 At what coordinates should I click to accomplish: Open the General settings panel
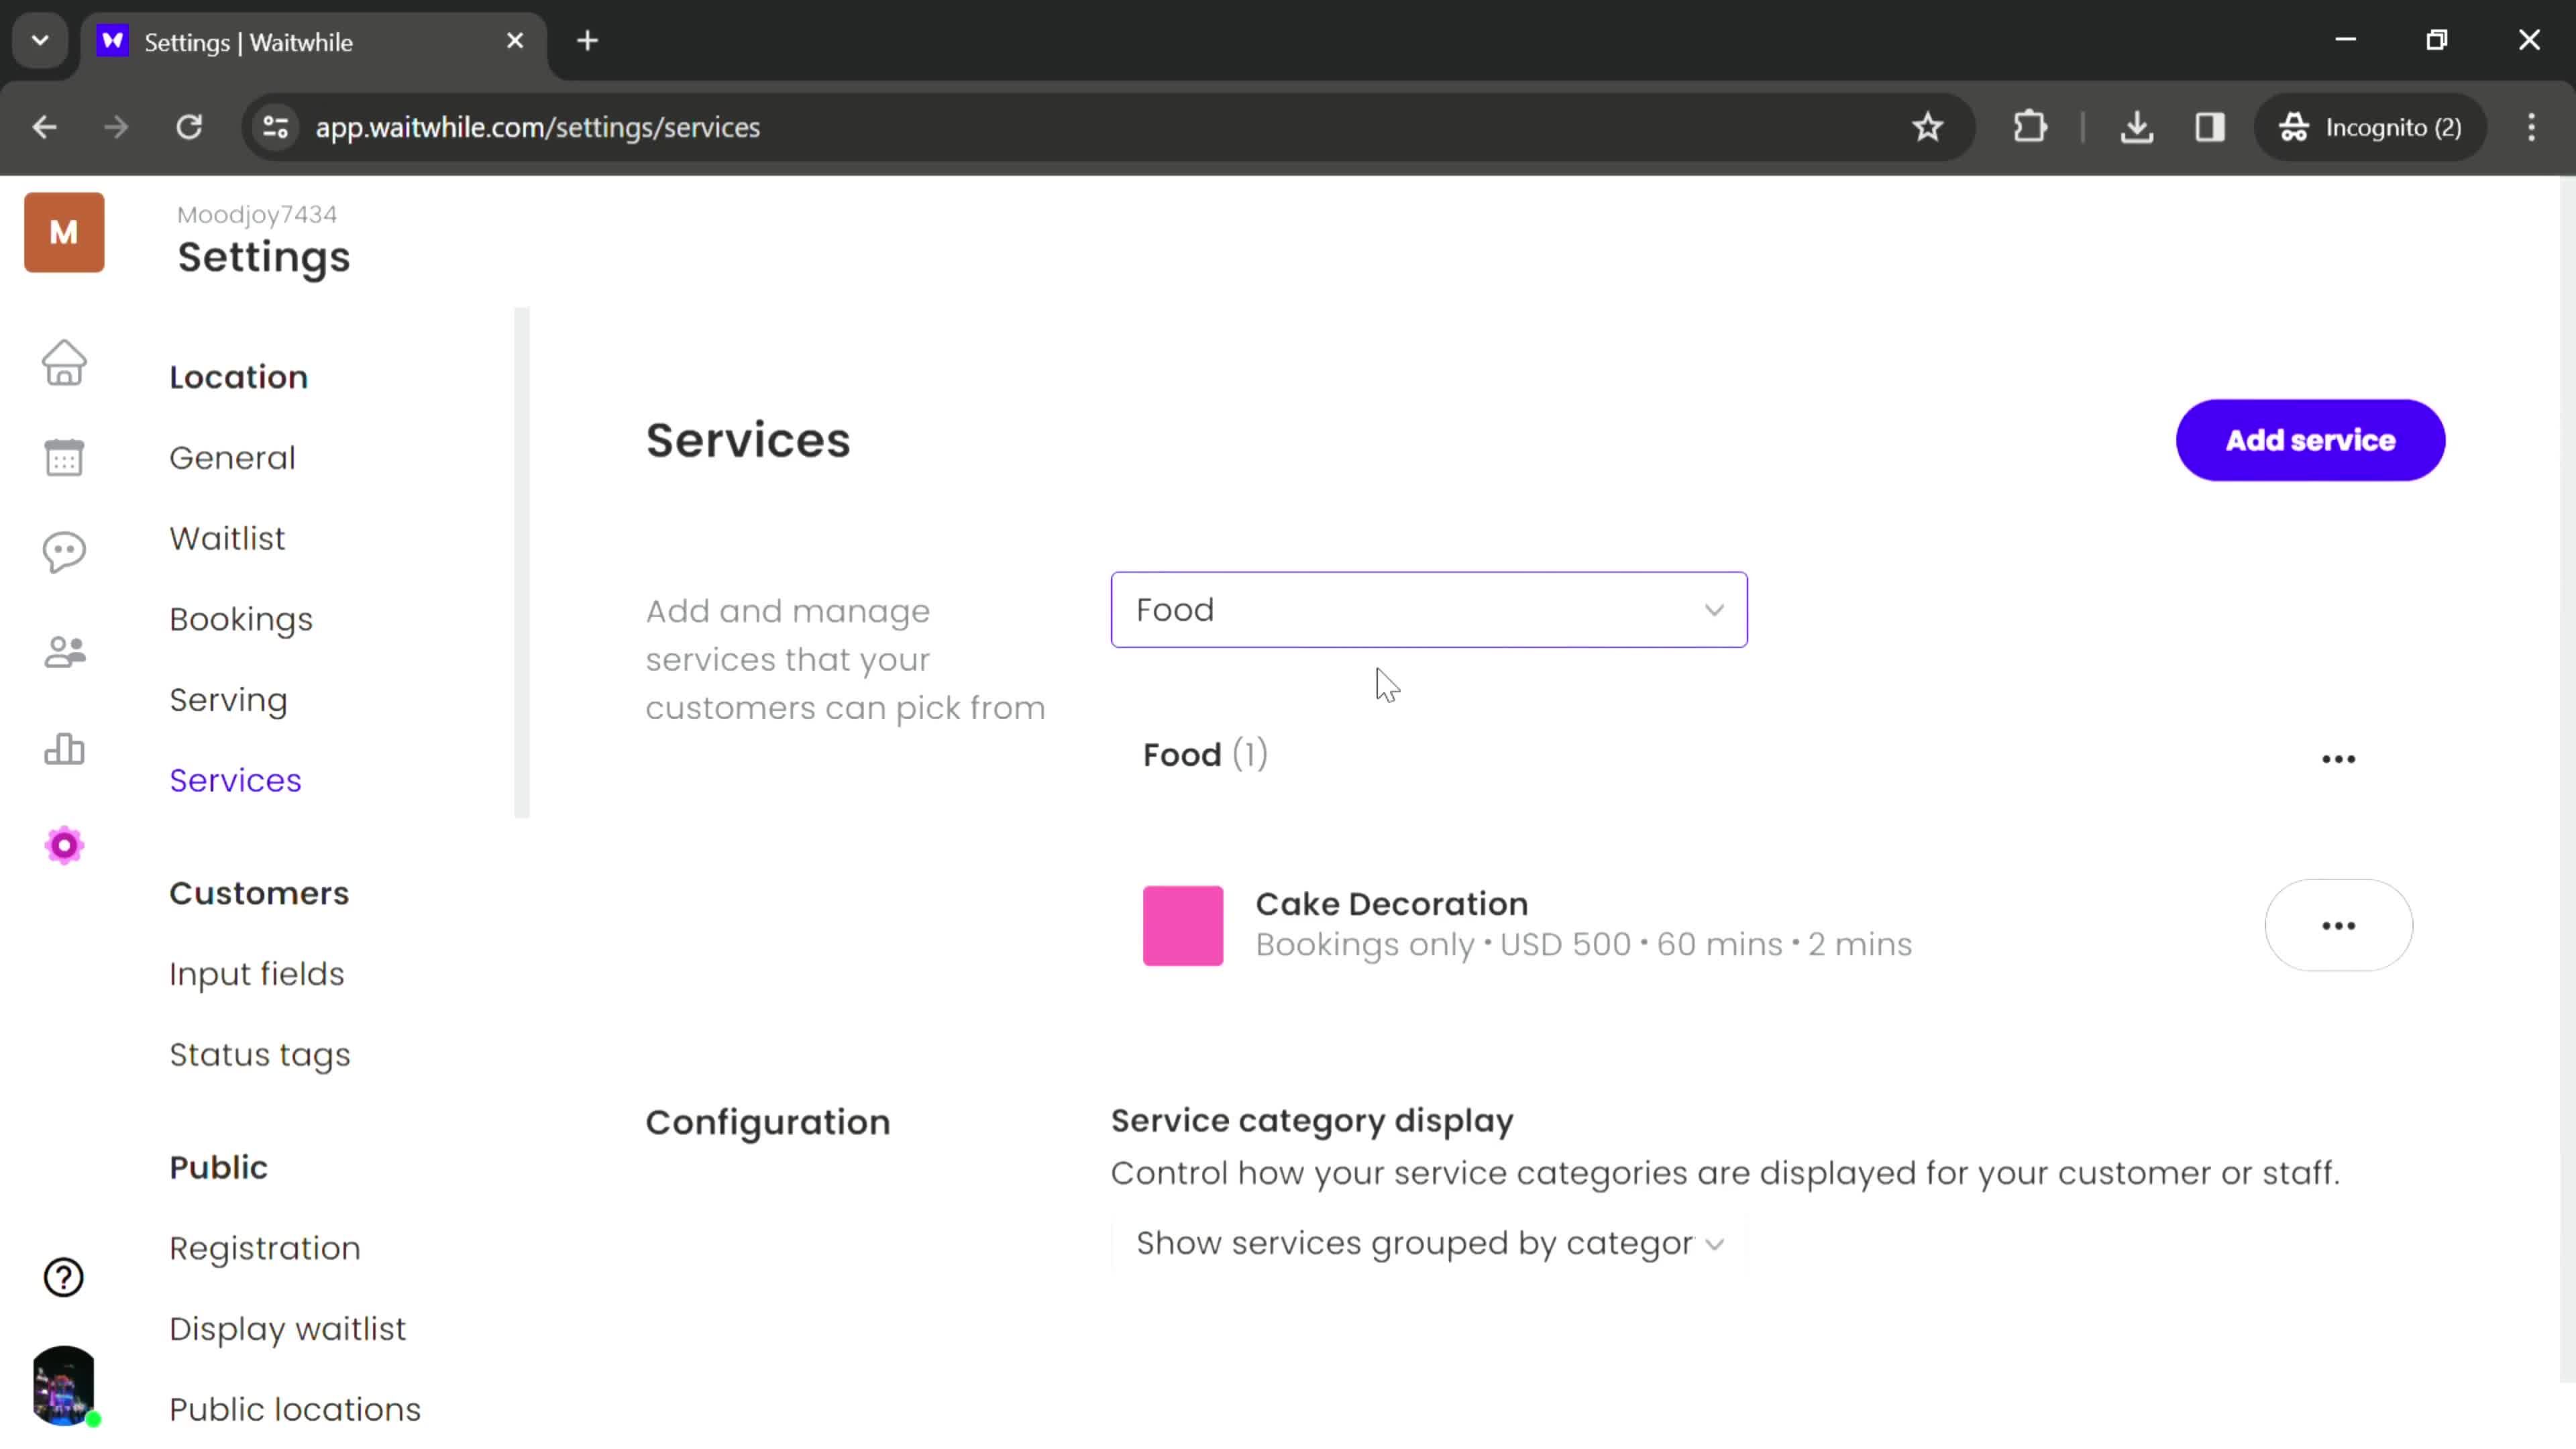231,456
